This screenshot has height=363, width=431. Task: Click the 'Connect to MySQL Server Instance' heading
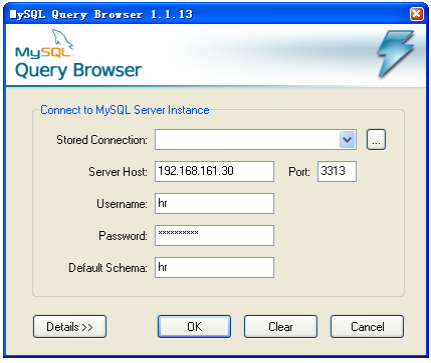(x=125, y=110)
